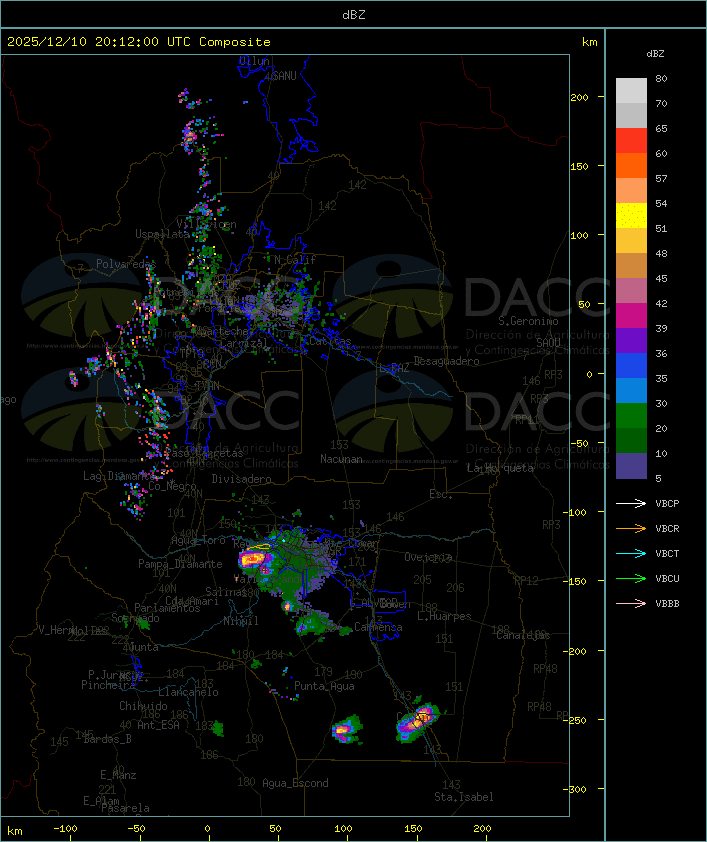
Task: Click the 200 tick on the vertical axis
Action: coord(579,97)
